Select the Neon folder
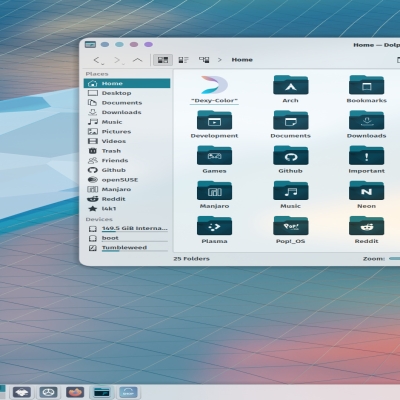Image resolution: width=400 pixels, height=400 pixels. pyautogui.click(x=366, y=195)
